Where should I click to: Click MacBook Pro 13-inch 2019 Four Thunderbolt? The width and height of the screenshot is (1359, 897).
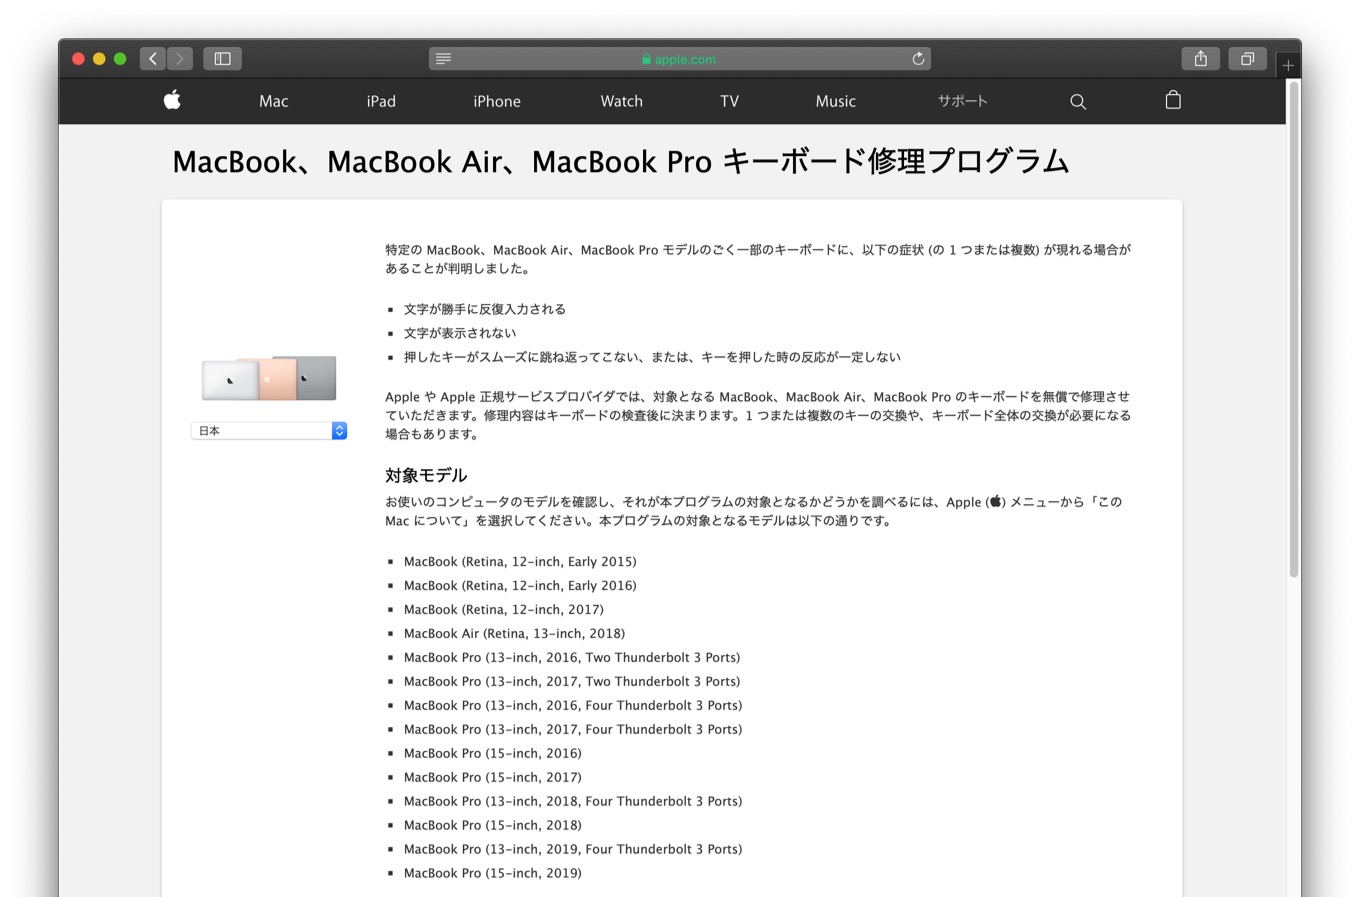coord(573,850)
